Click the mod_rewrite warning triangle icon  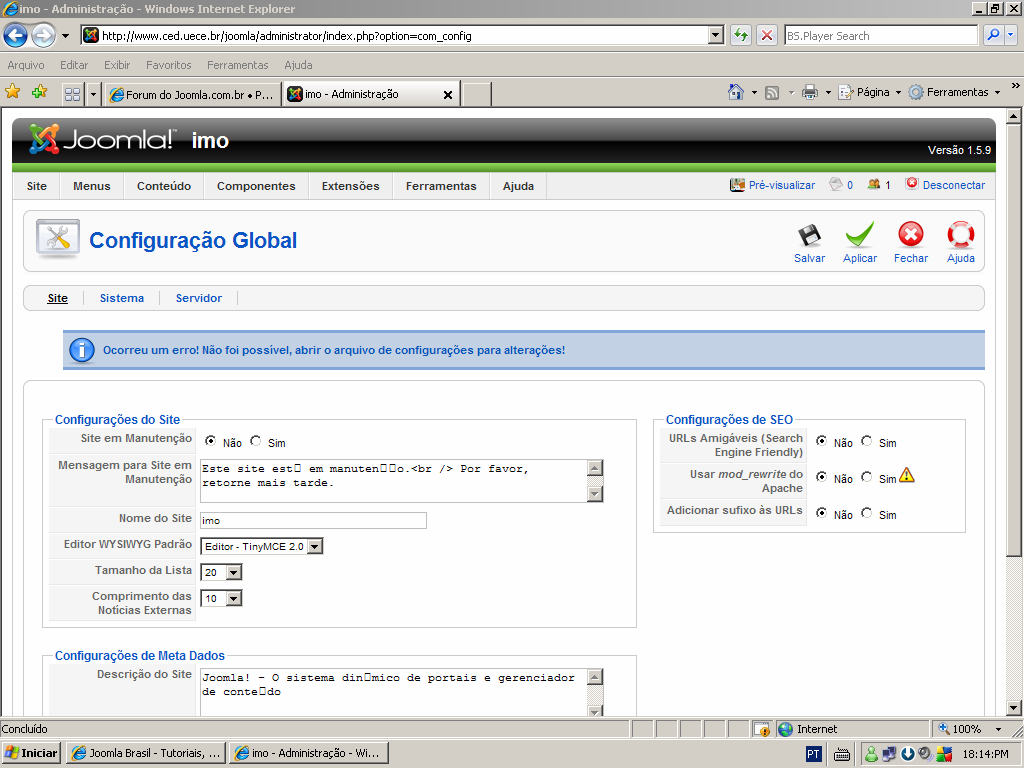click(906, 475)
